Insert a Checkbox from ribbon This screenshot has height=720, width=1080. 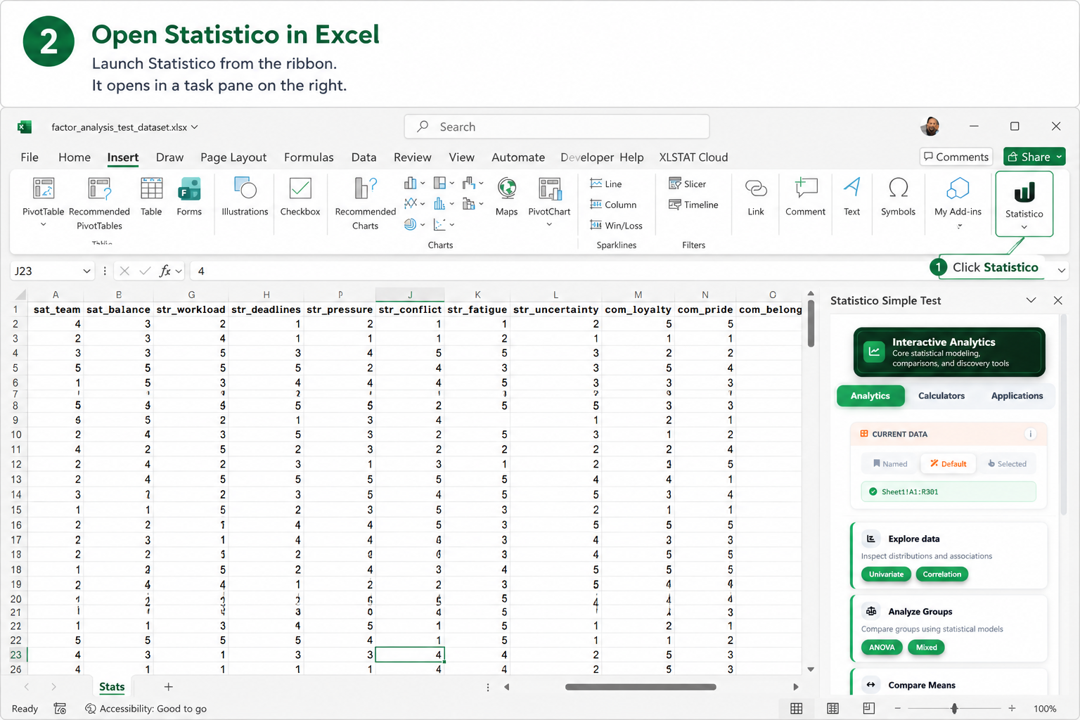(x=300, y=197)
